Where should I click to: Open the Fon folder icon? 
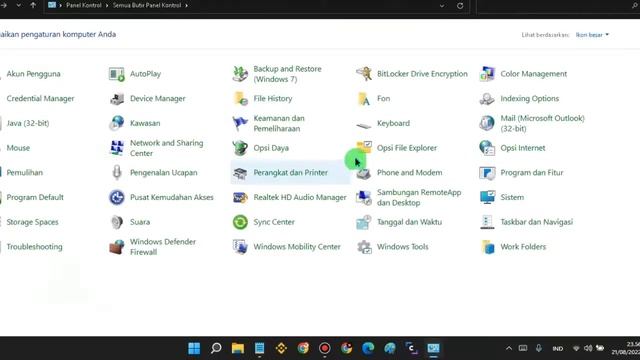pyautogui.click(x=364, y=99)
